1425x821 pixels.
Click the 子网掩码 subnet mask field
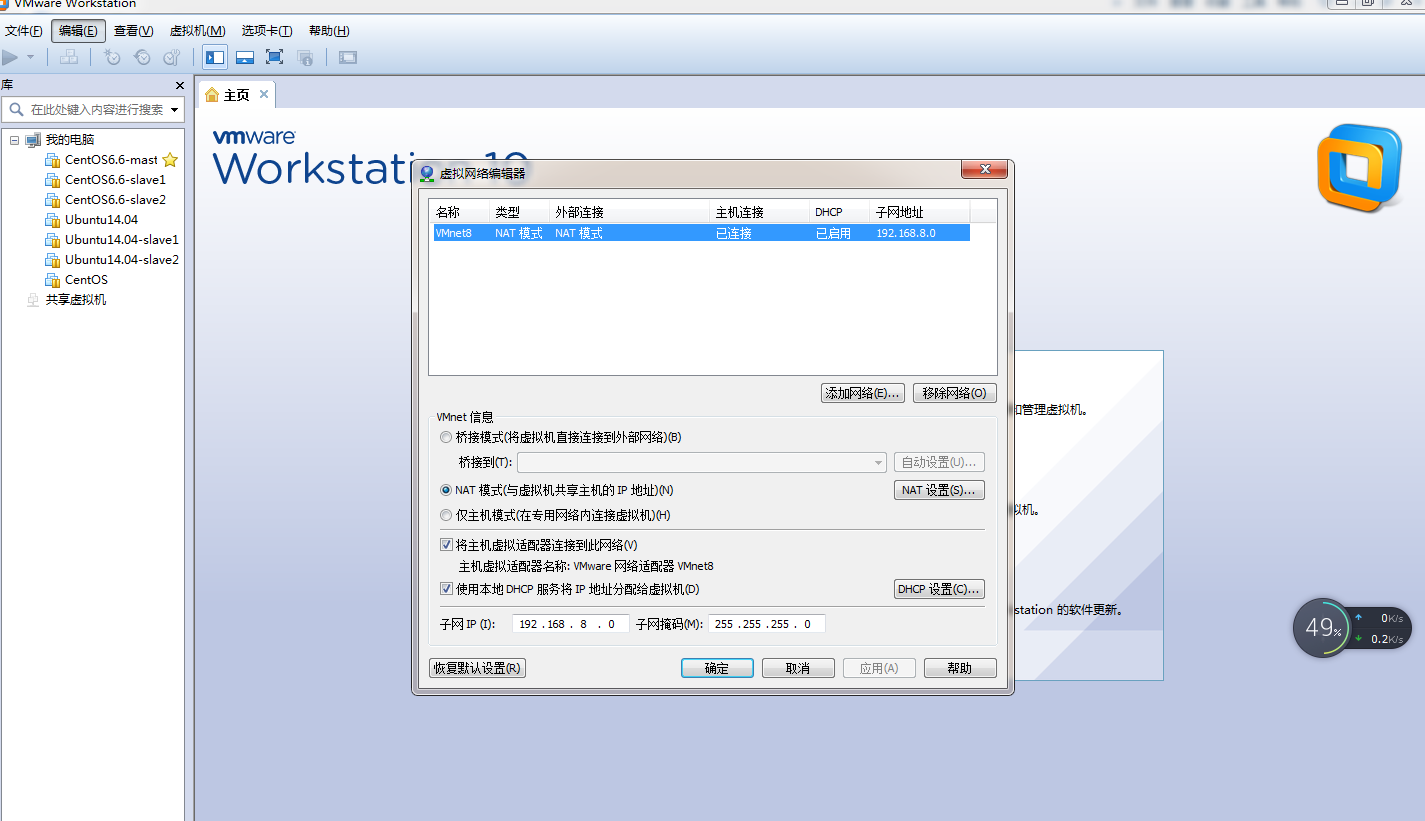pyautogui.click(x=766, y=624)
